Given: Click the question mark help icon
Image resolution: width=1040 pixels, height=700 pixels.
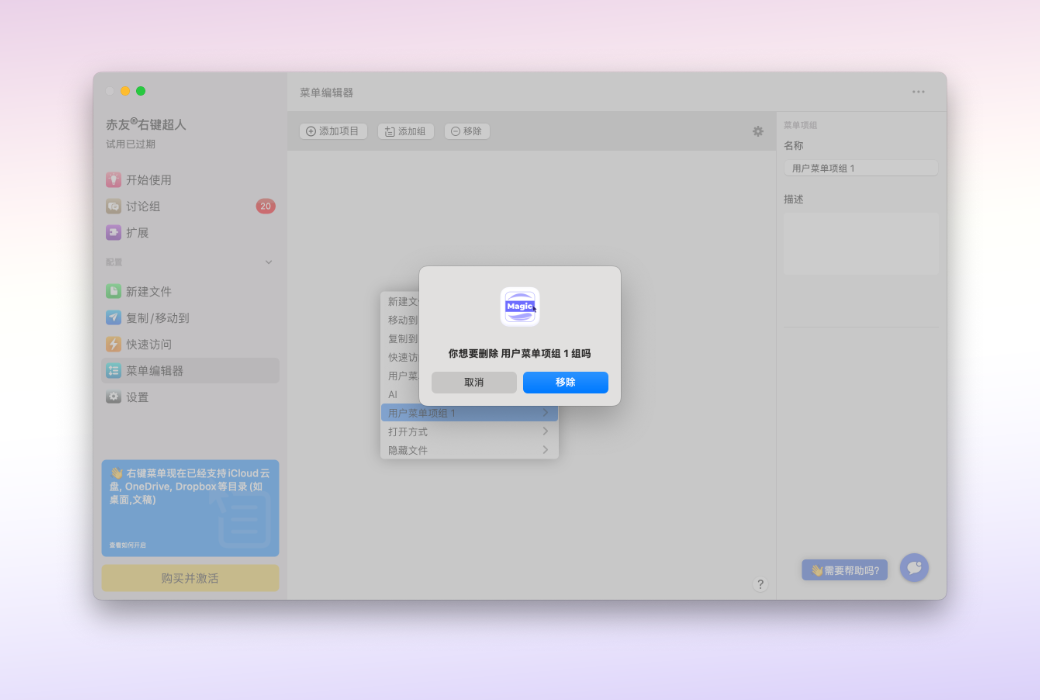Looking at the screenshot, I should 760,585.
